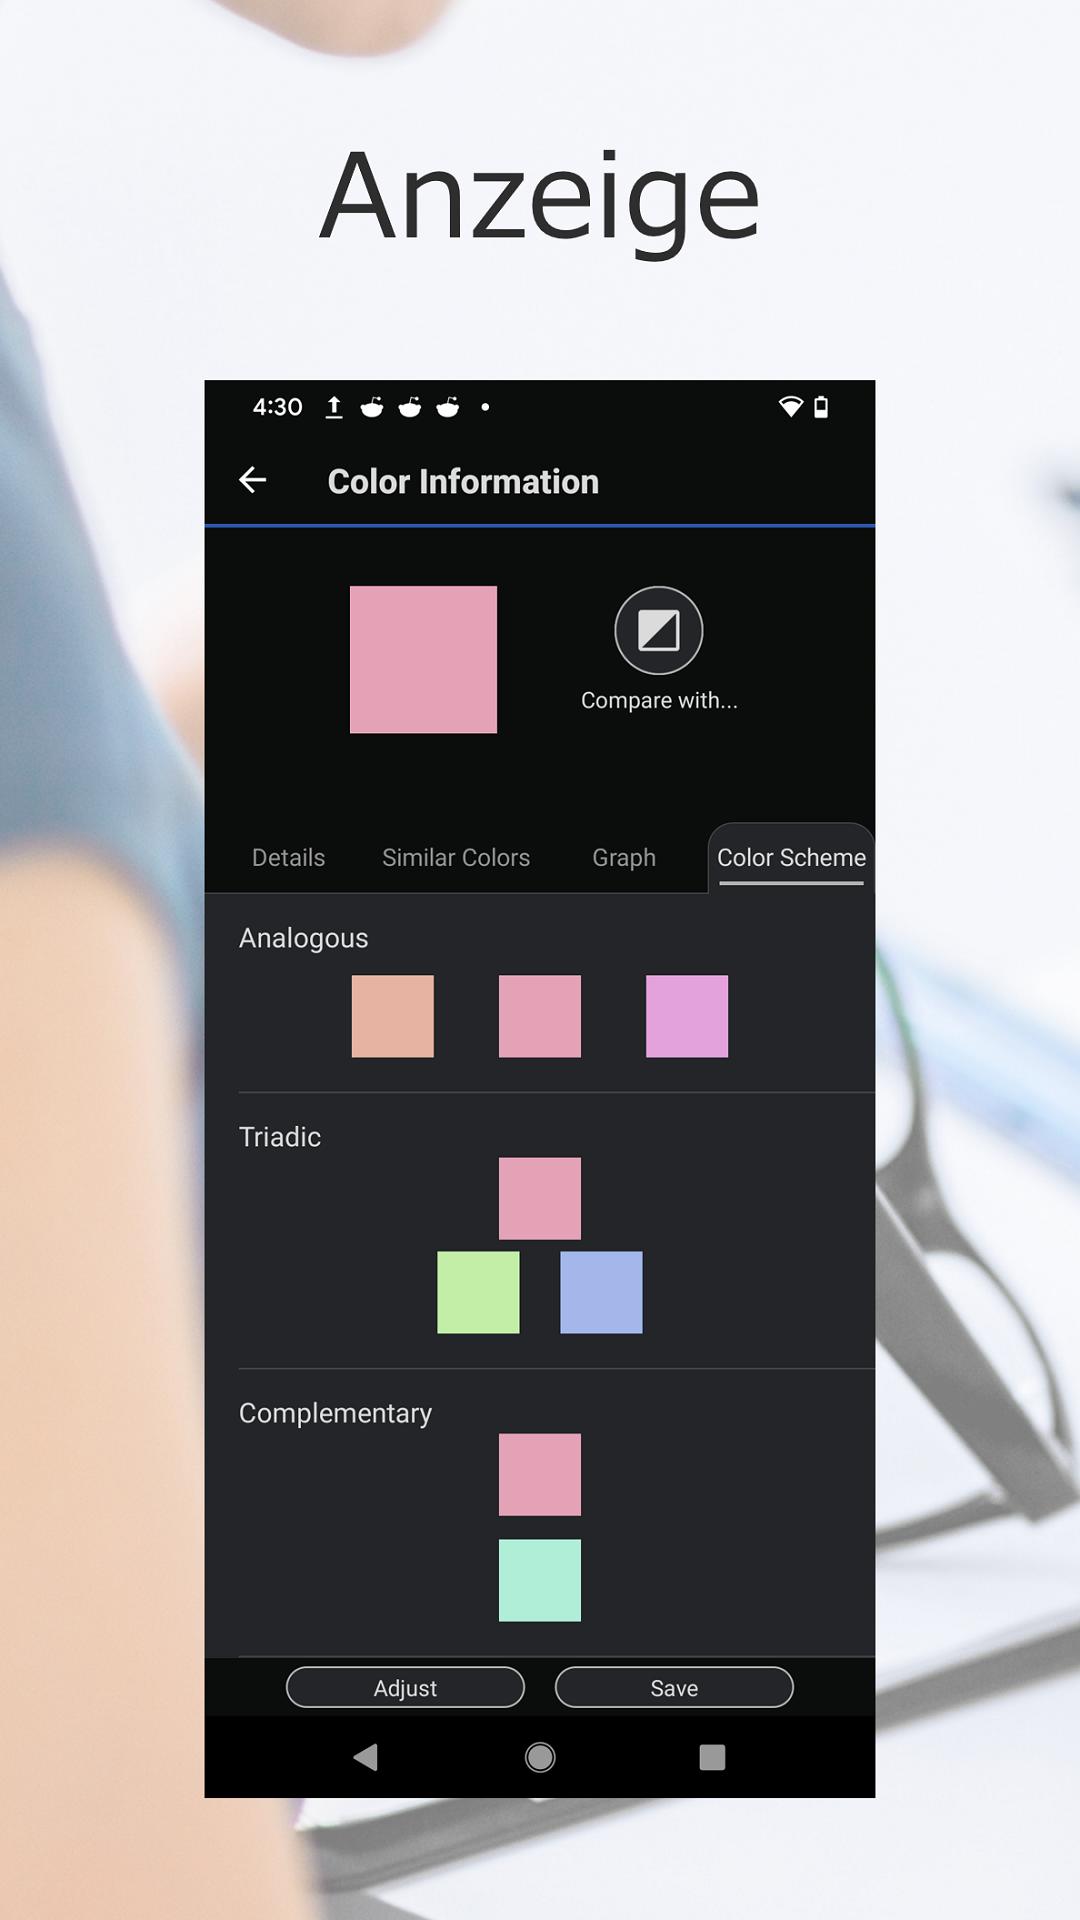
Task: Open the Graph tab
Action: [624, 858]
